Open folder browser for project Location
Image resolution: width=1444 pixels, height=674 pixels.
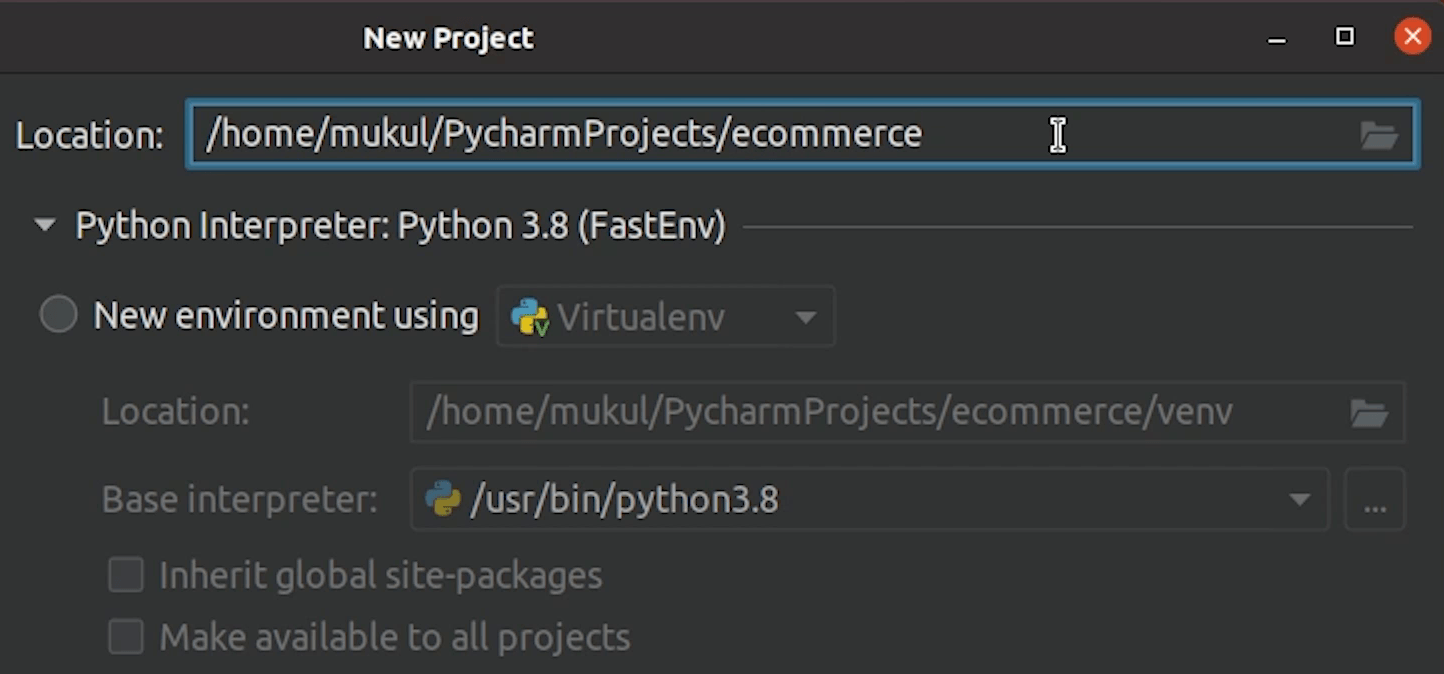pos(1380,134)
